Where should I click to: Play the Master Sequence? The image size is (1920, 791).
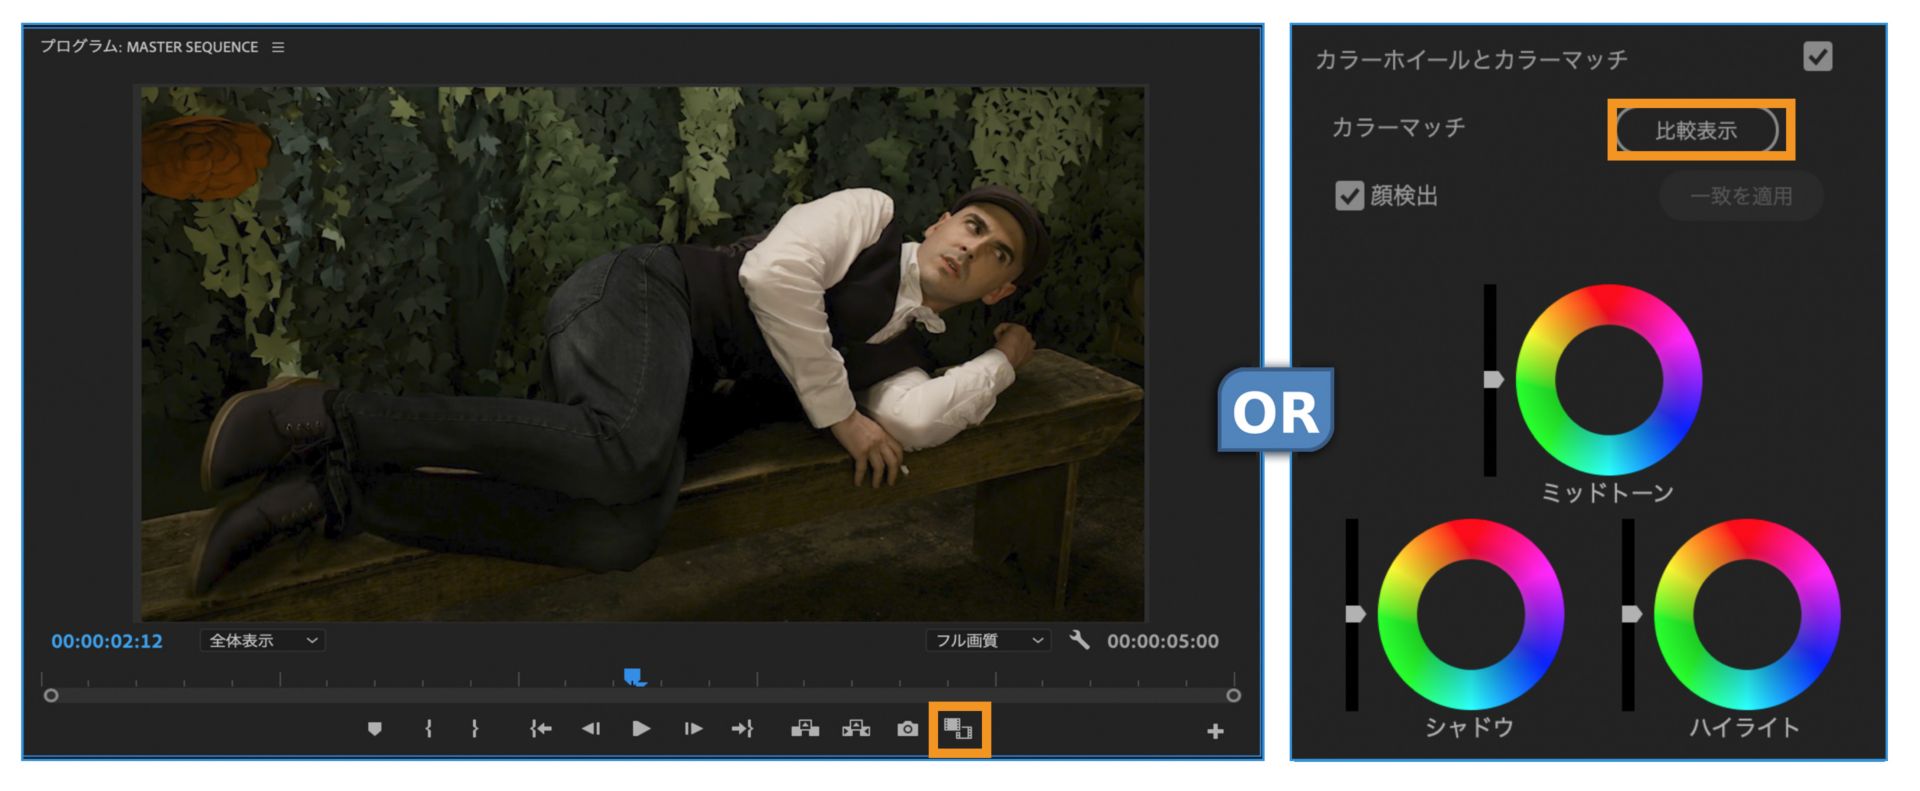click(x=641, y=729)
